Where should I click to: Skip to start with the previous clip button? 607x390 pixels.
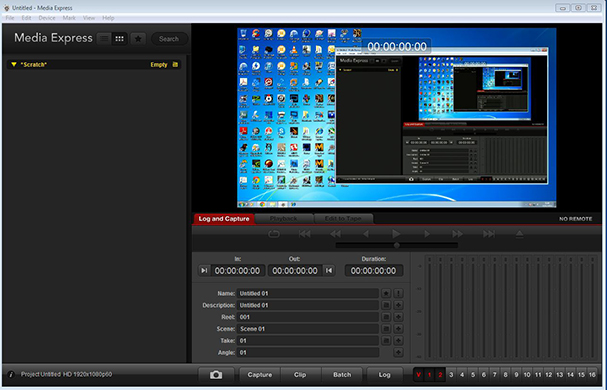(305, 234)
